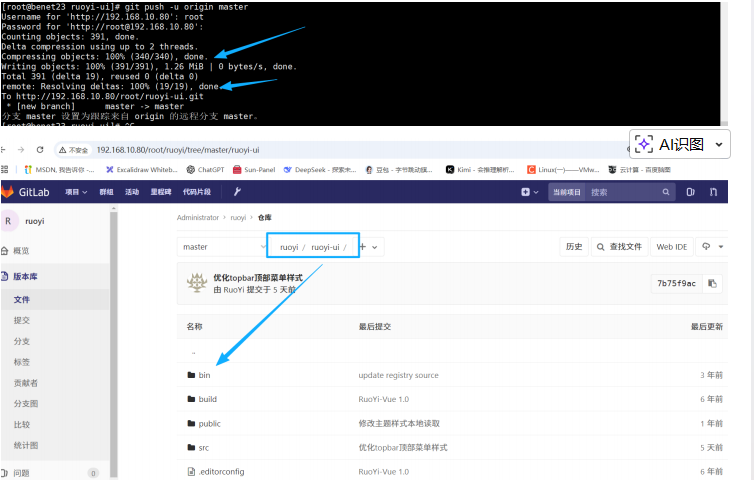
Task: Open the Linux(一) bookmark
Action: pyautogui.click(x=563, y=170)
